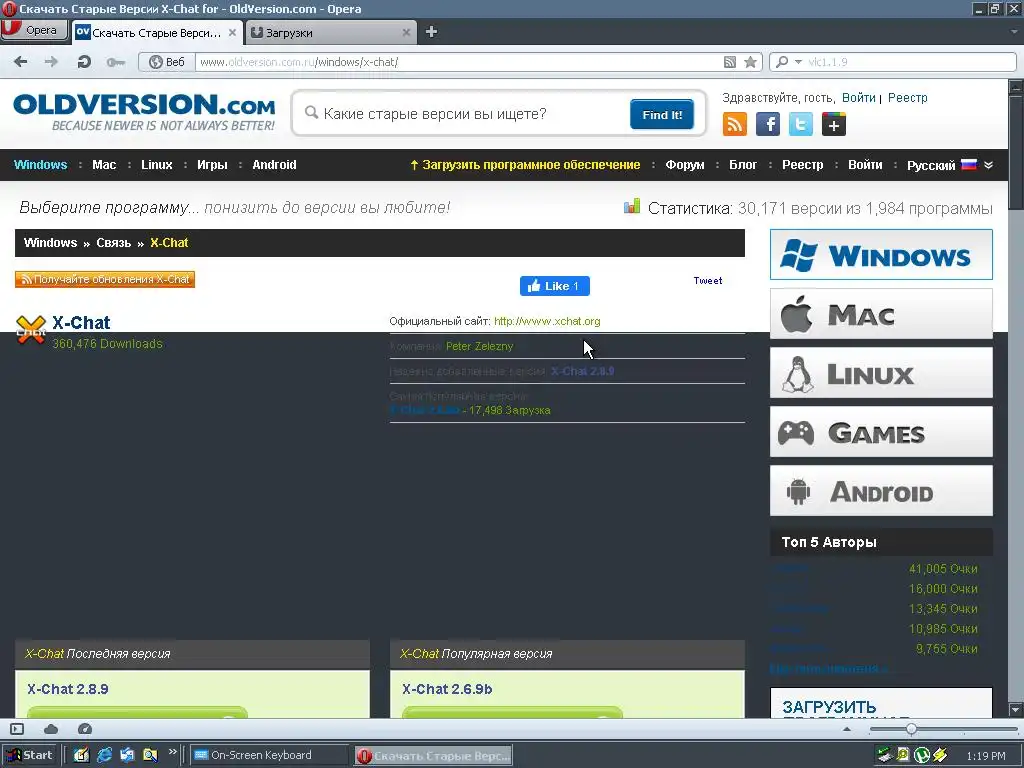
Task: Bookmark page with the star icon
Action: pyautogui.click(x=750, y=62)
